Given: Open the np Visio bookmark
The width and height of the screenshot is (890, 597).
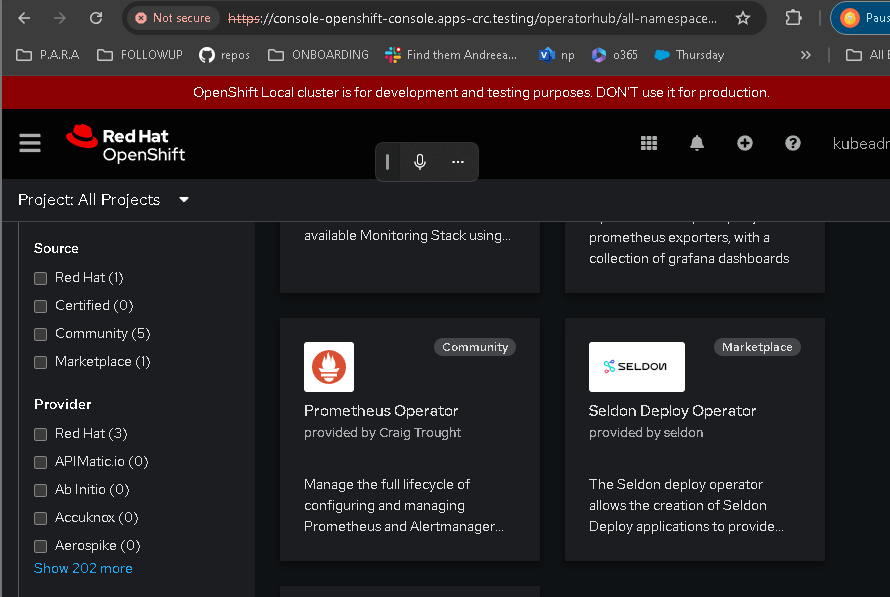Looking at the screenshot, I should (x=556, y=55).
